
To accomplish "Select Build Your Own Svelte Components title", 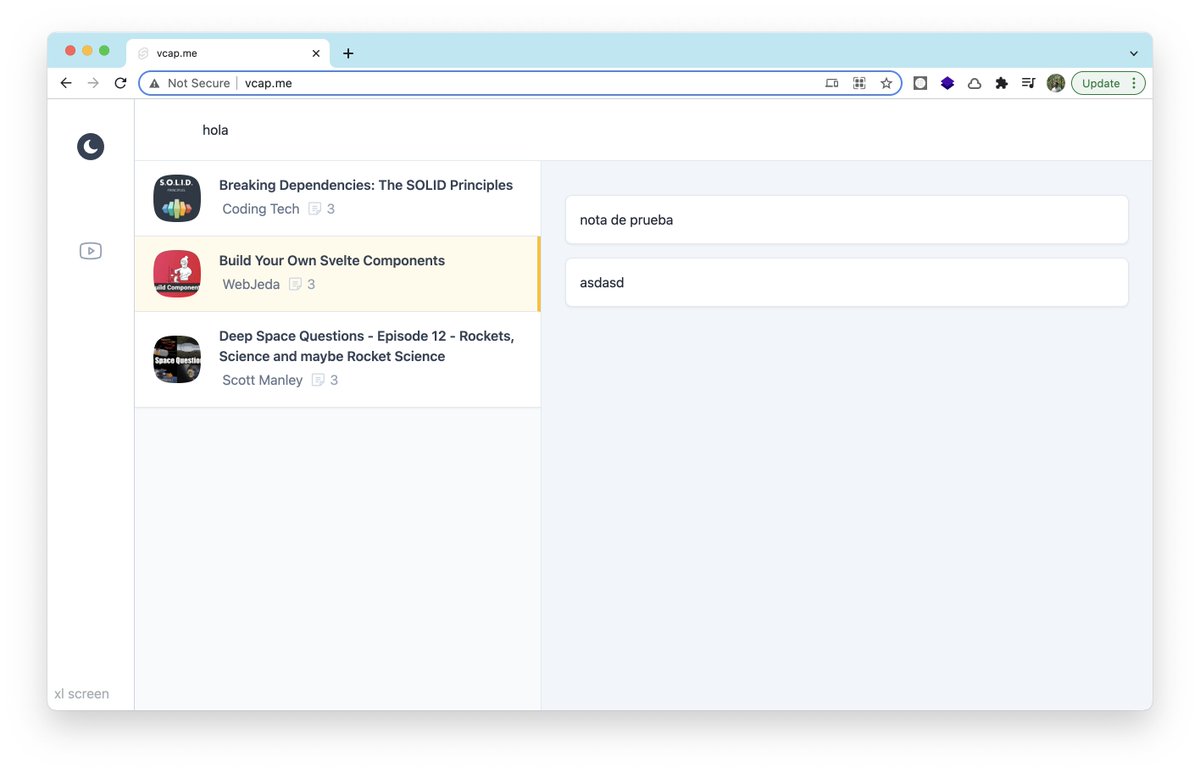I will 332,261.
